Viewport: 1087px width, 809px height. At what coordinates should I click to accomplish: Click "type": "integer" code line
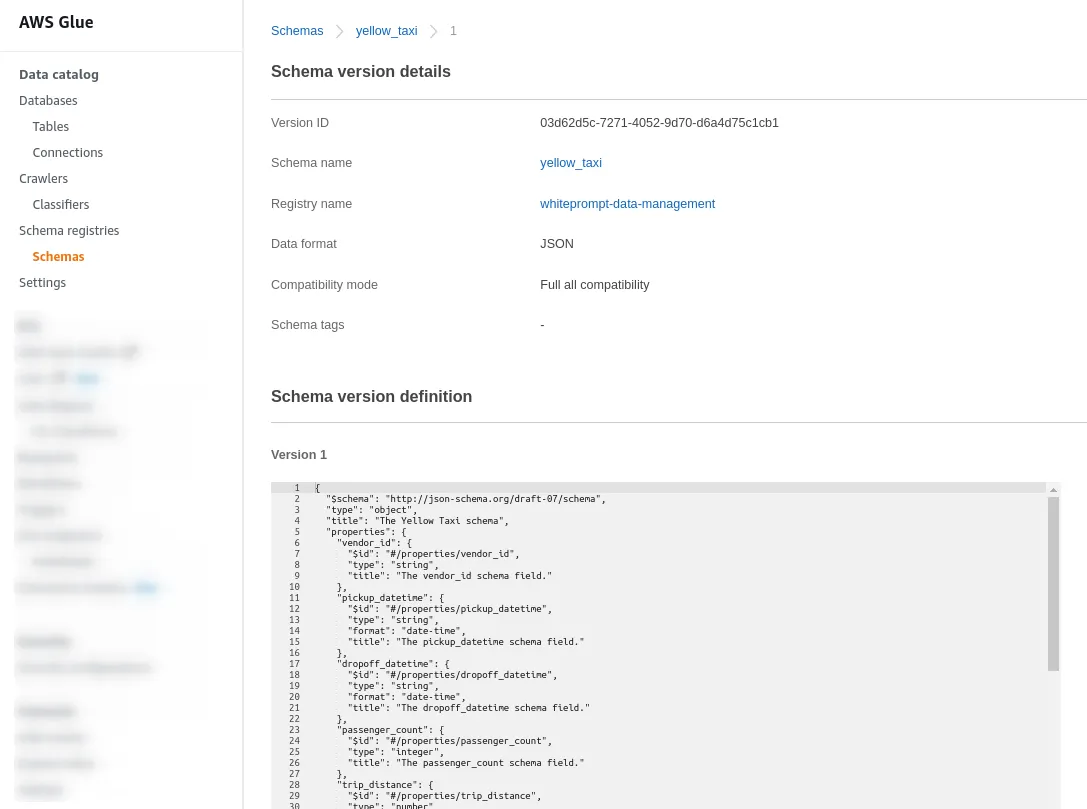tap(396, 752)
